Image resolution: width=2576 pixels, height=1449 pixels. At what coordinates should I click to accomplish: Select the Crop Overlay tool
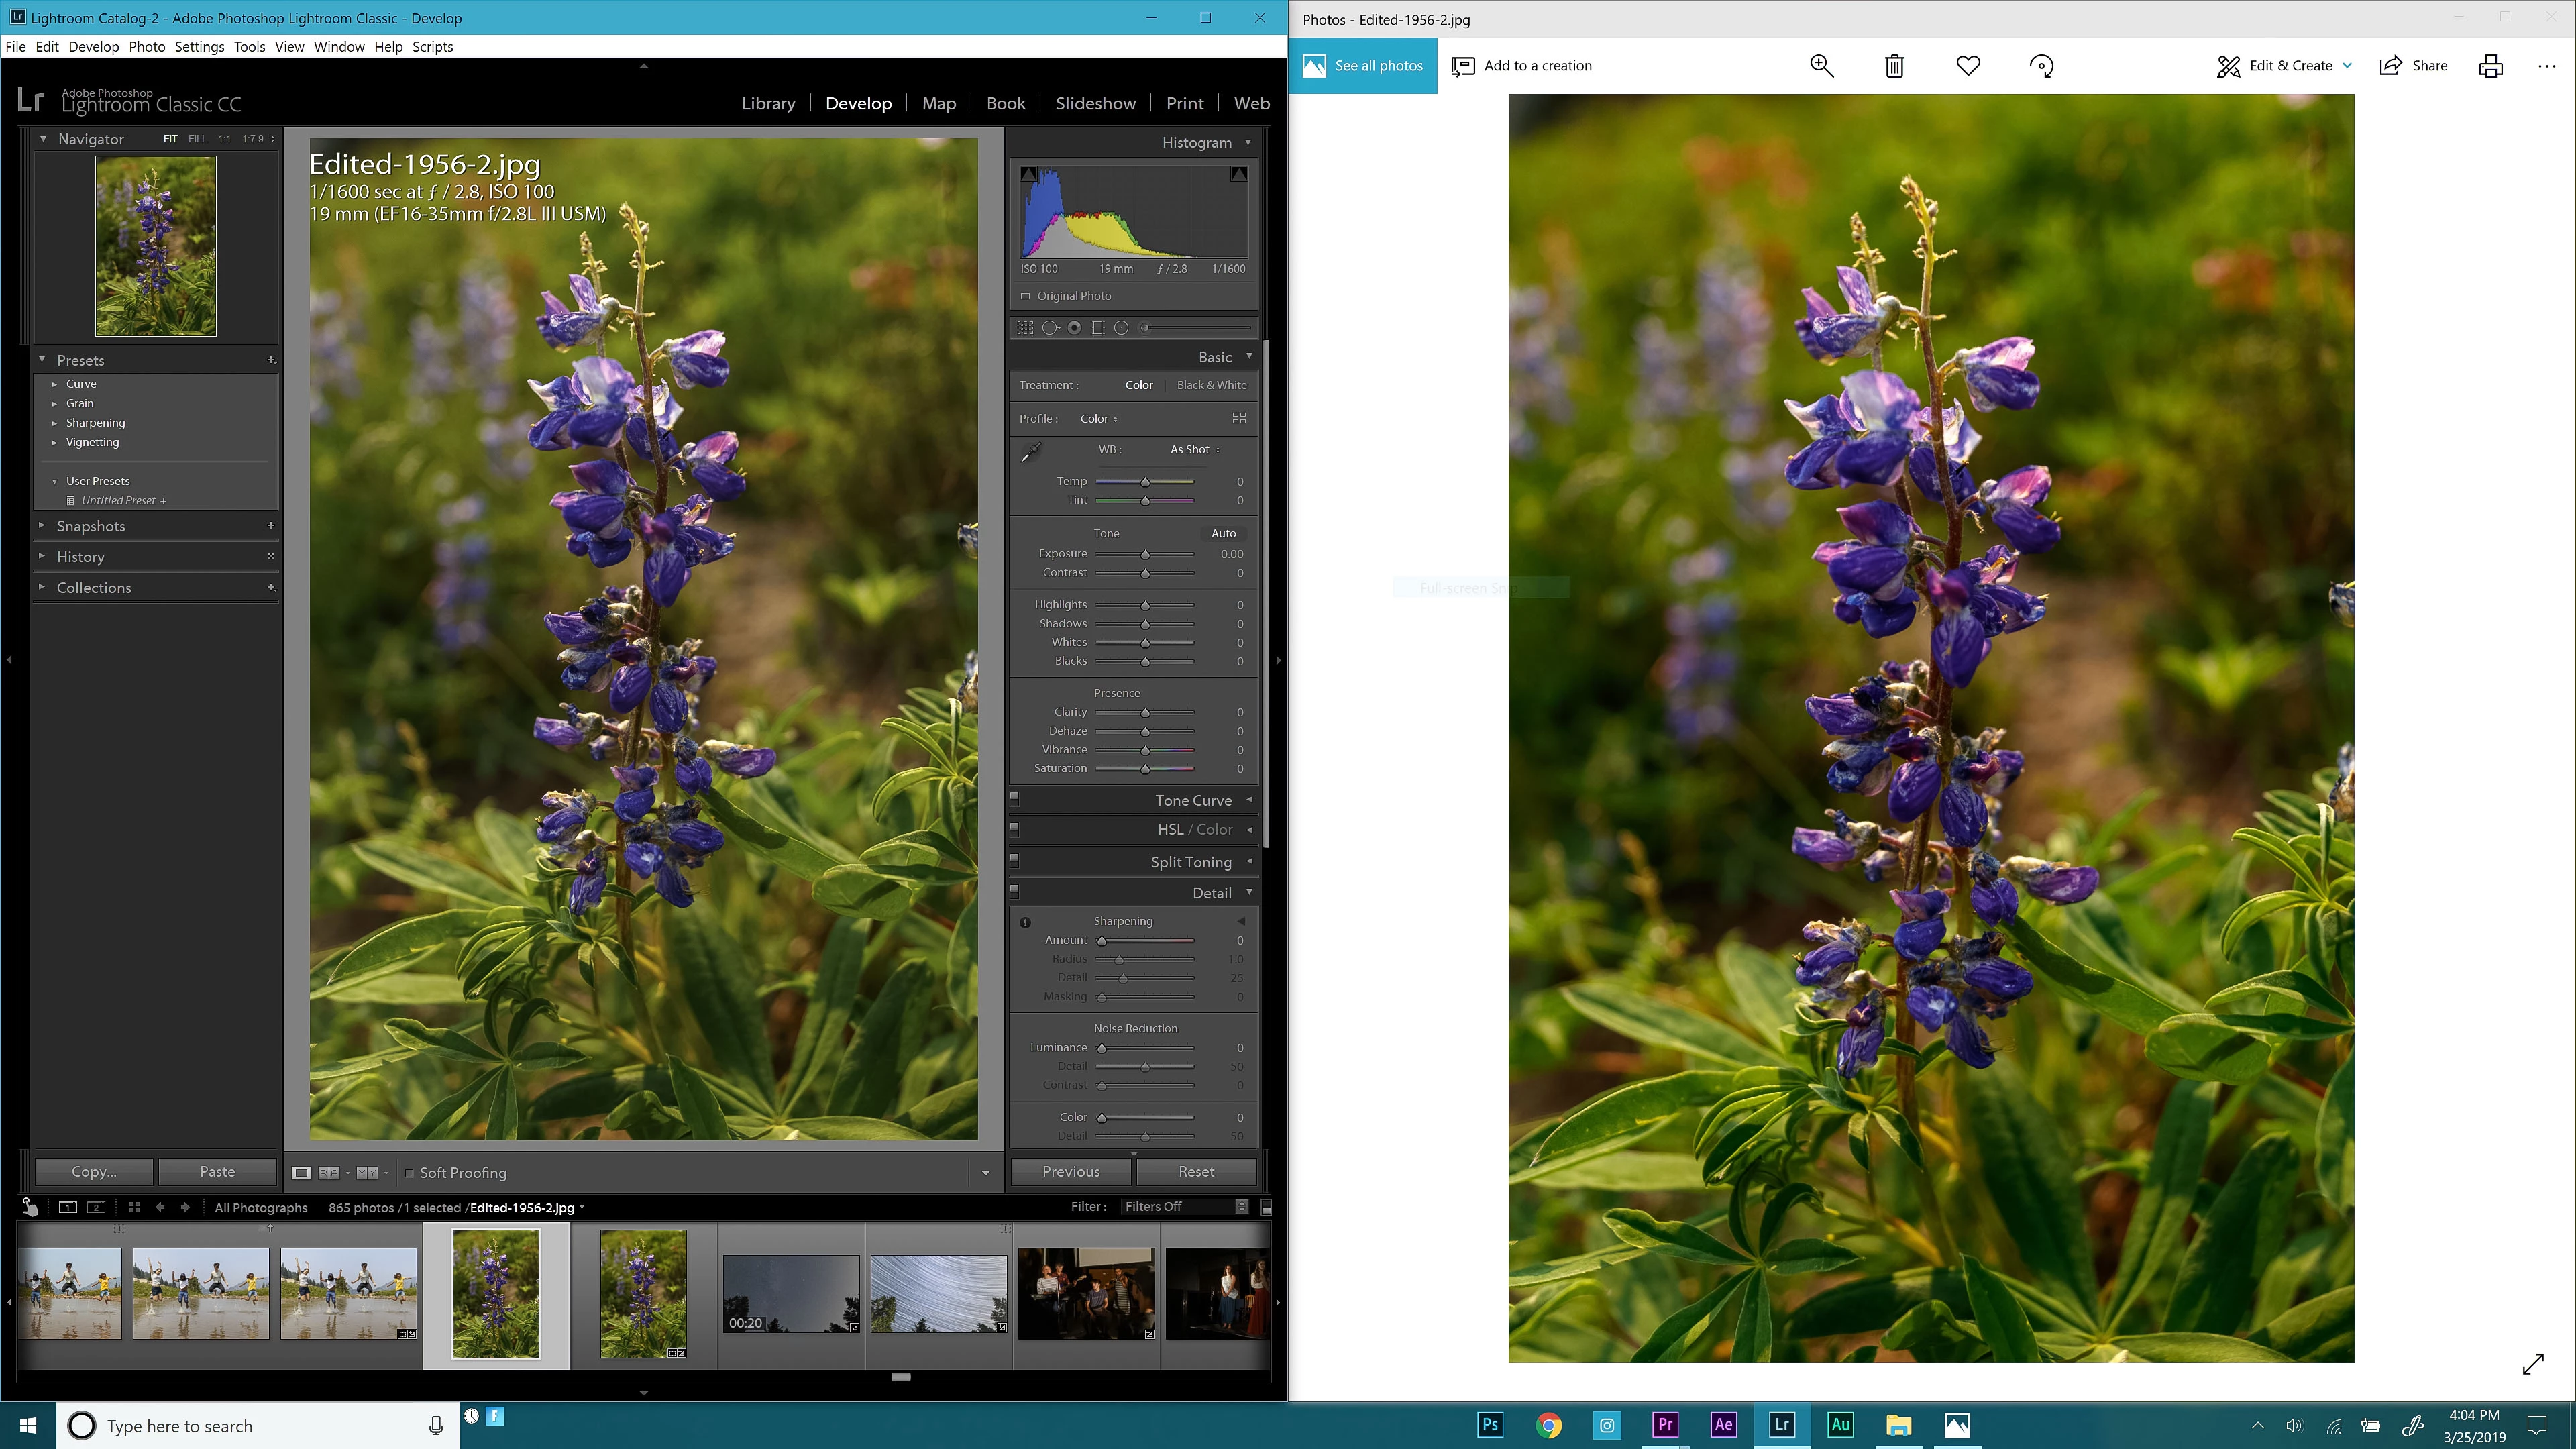click(1025, 328)
